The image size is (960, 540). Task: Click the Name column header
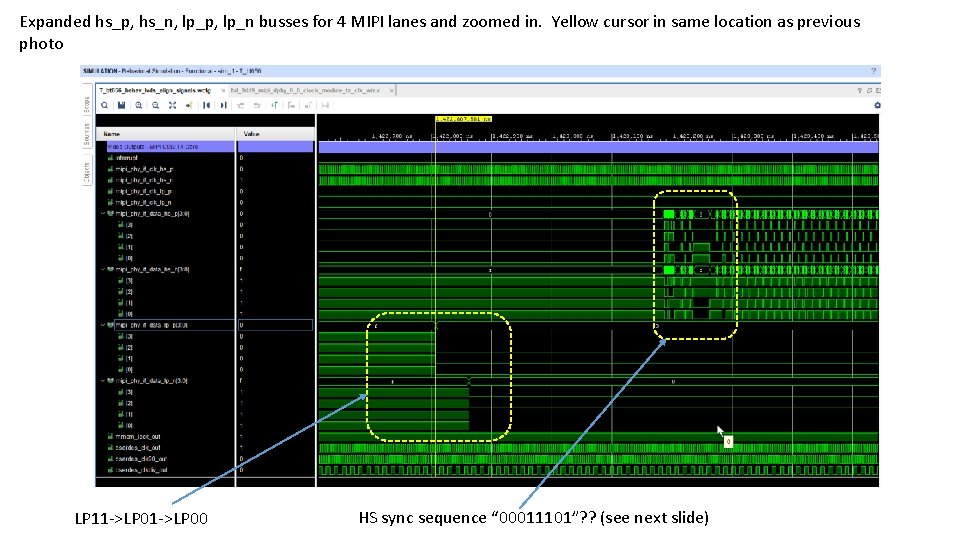coord(166,133)
